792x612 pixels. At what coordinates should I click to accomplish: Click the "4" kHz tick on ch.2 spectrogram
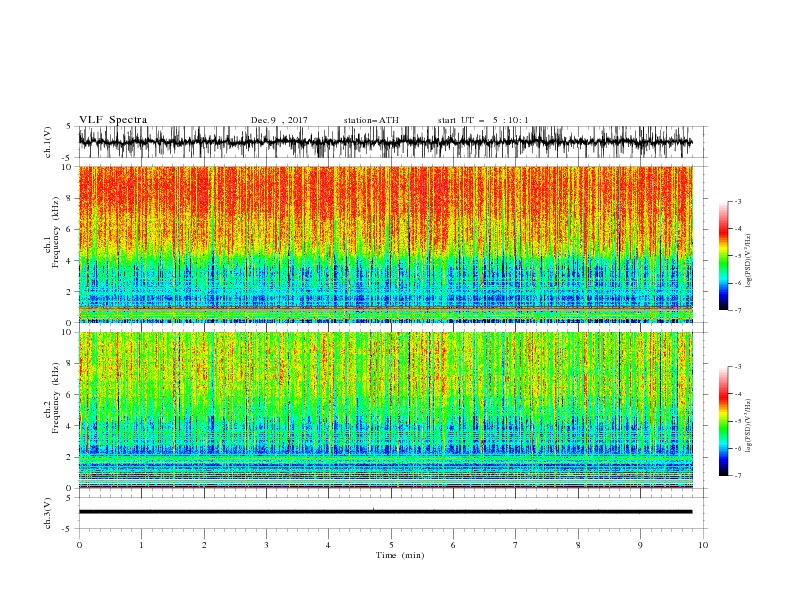coord(69,426)
